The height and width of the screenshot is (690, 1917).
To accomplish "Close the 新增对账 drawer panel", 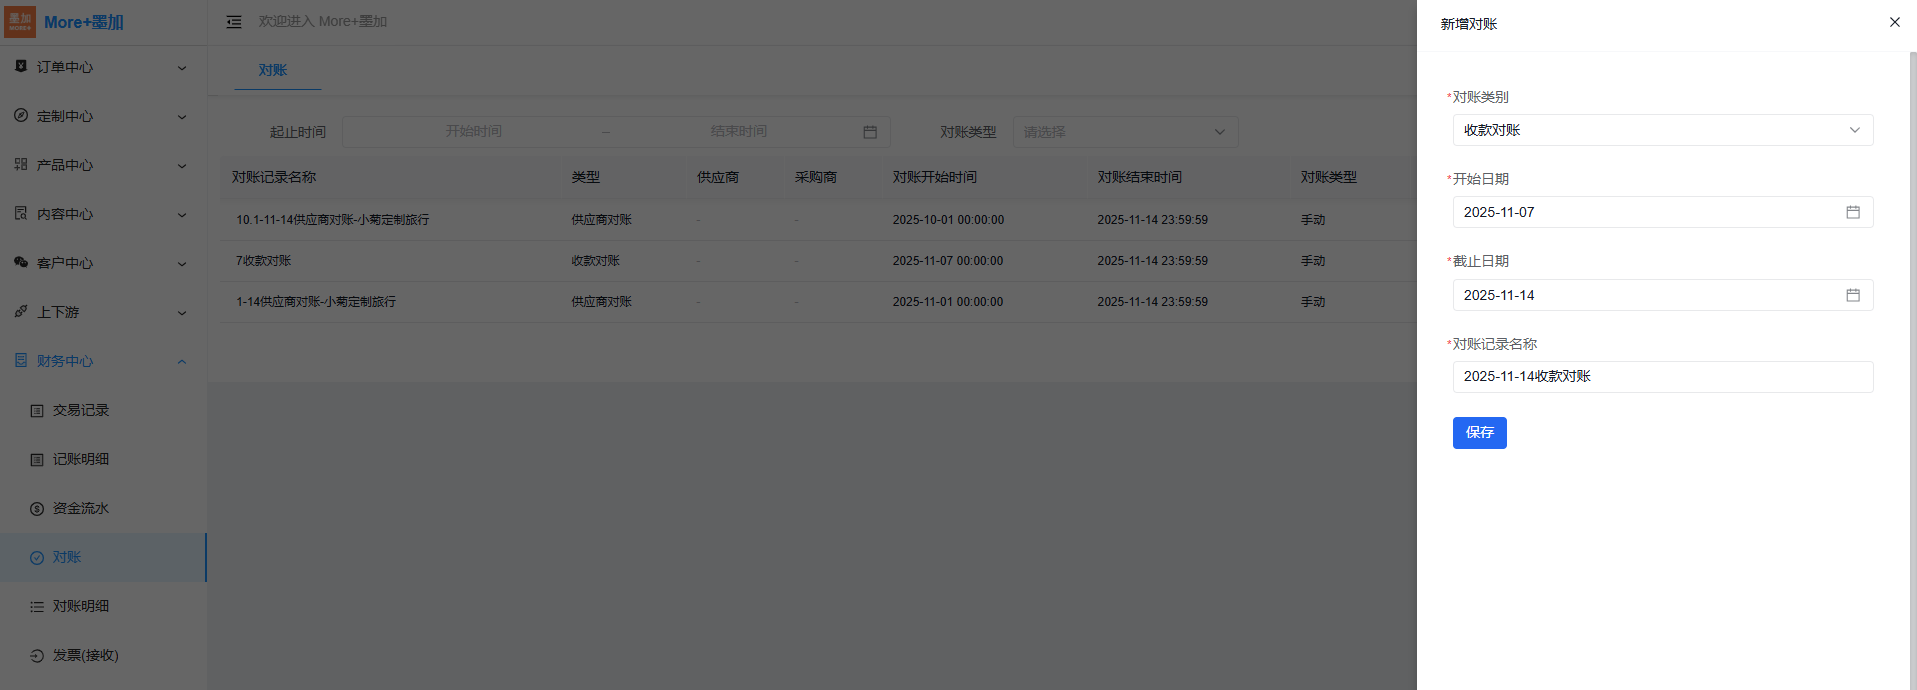I will (1894, 22).
